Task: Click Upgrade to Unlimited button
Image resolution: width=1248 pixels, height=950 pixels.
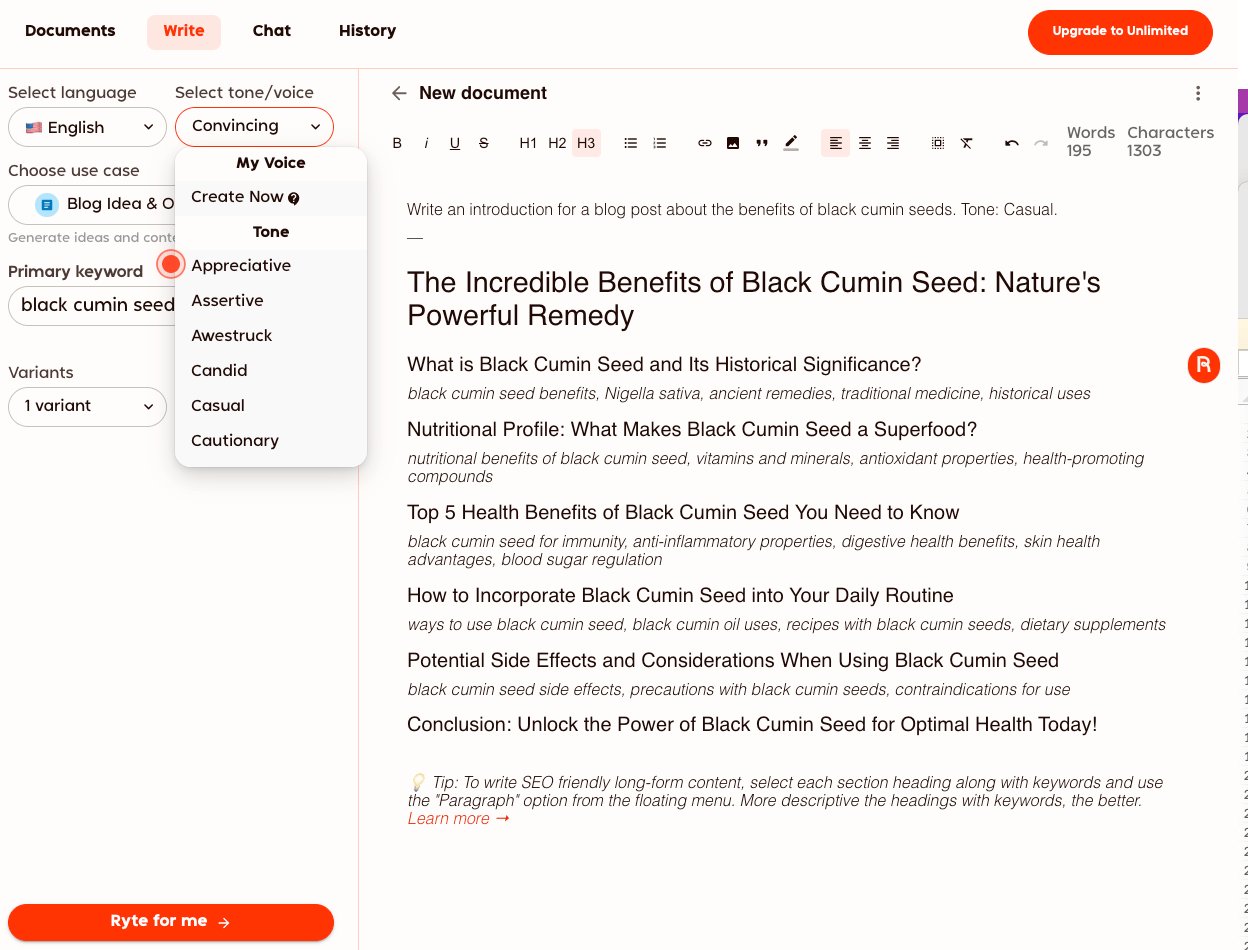Action: [x=1120, y=32]
